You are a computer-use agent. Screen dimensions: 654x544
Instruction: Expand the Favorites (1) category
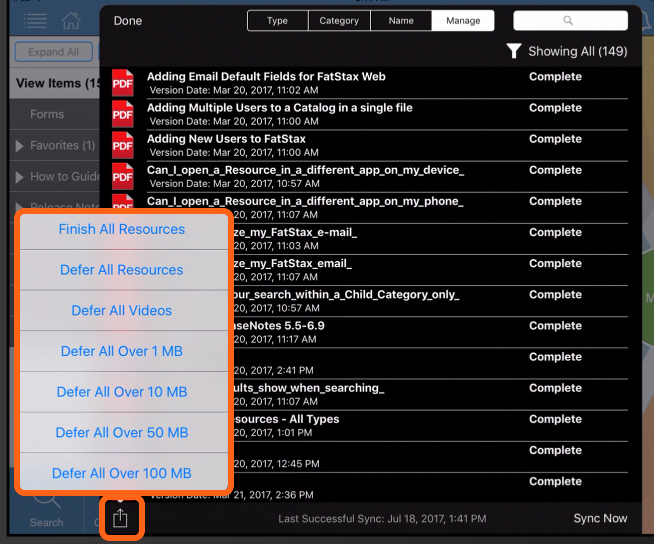19,146
